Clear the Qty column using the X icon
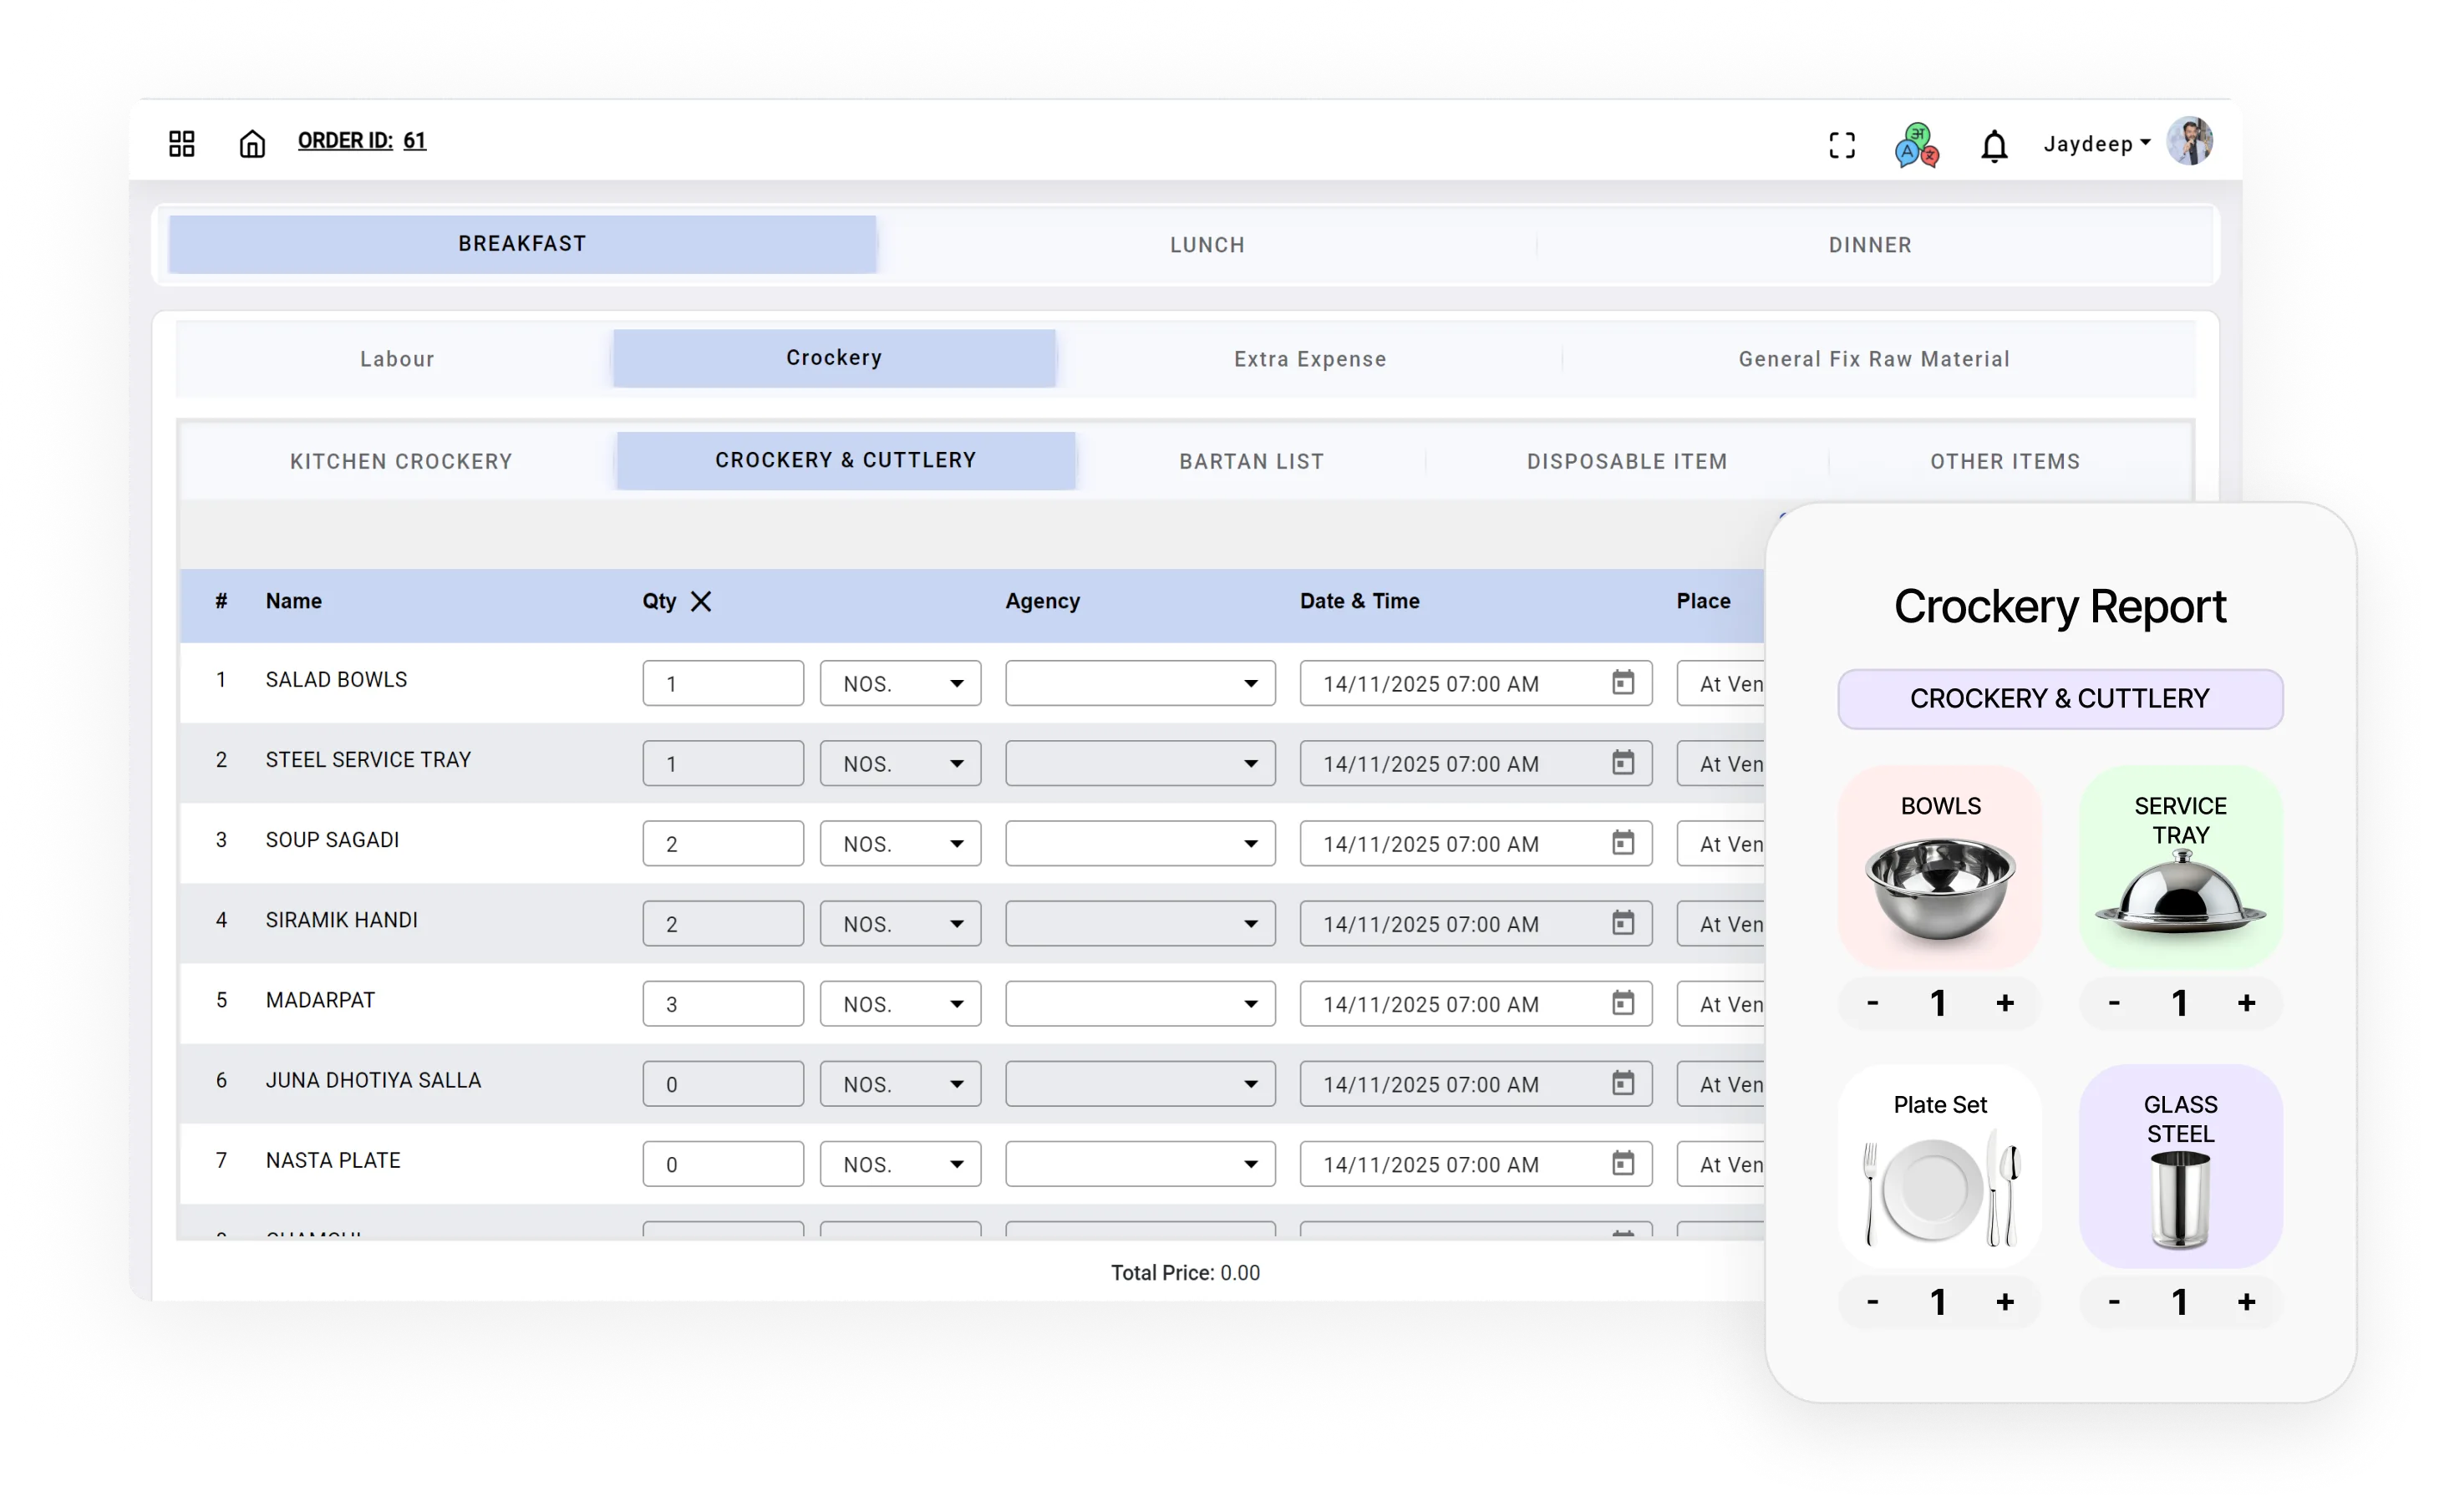 (x=701, y=601)
